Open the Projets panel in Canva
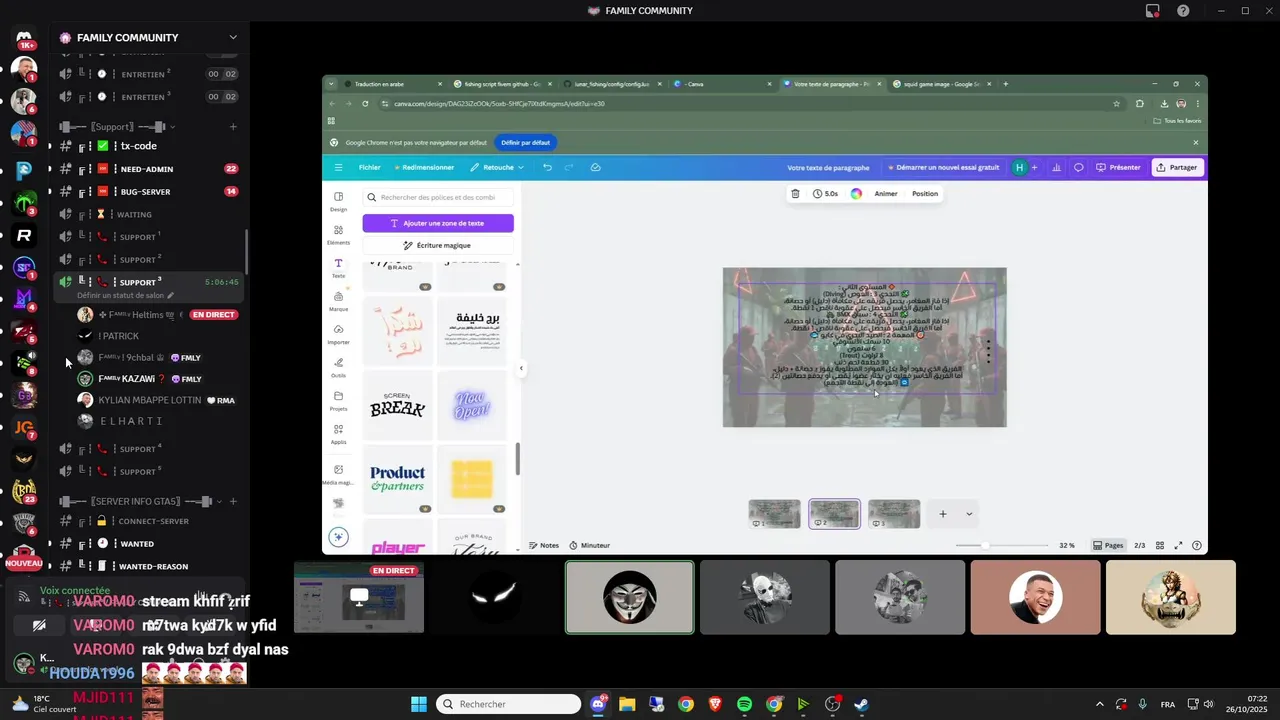The height and width of the screenshot is (720, 1280). pos(338,400)
